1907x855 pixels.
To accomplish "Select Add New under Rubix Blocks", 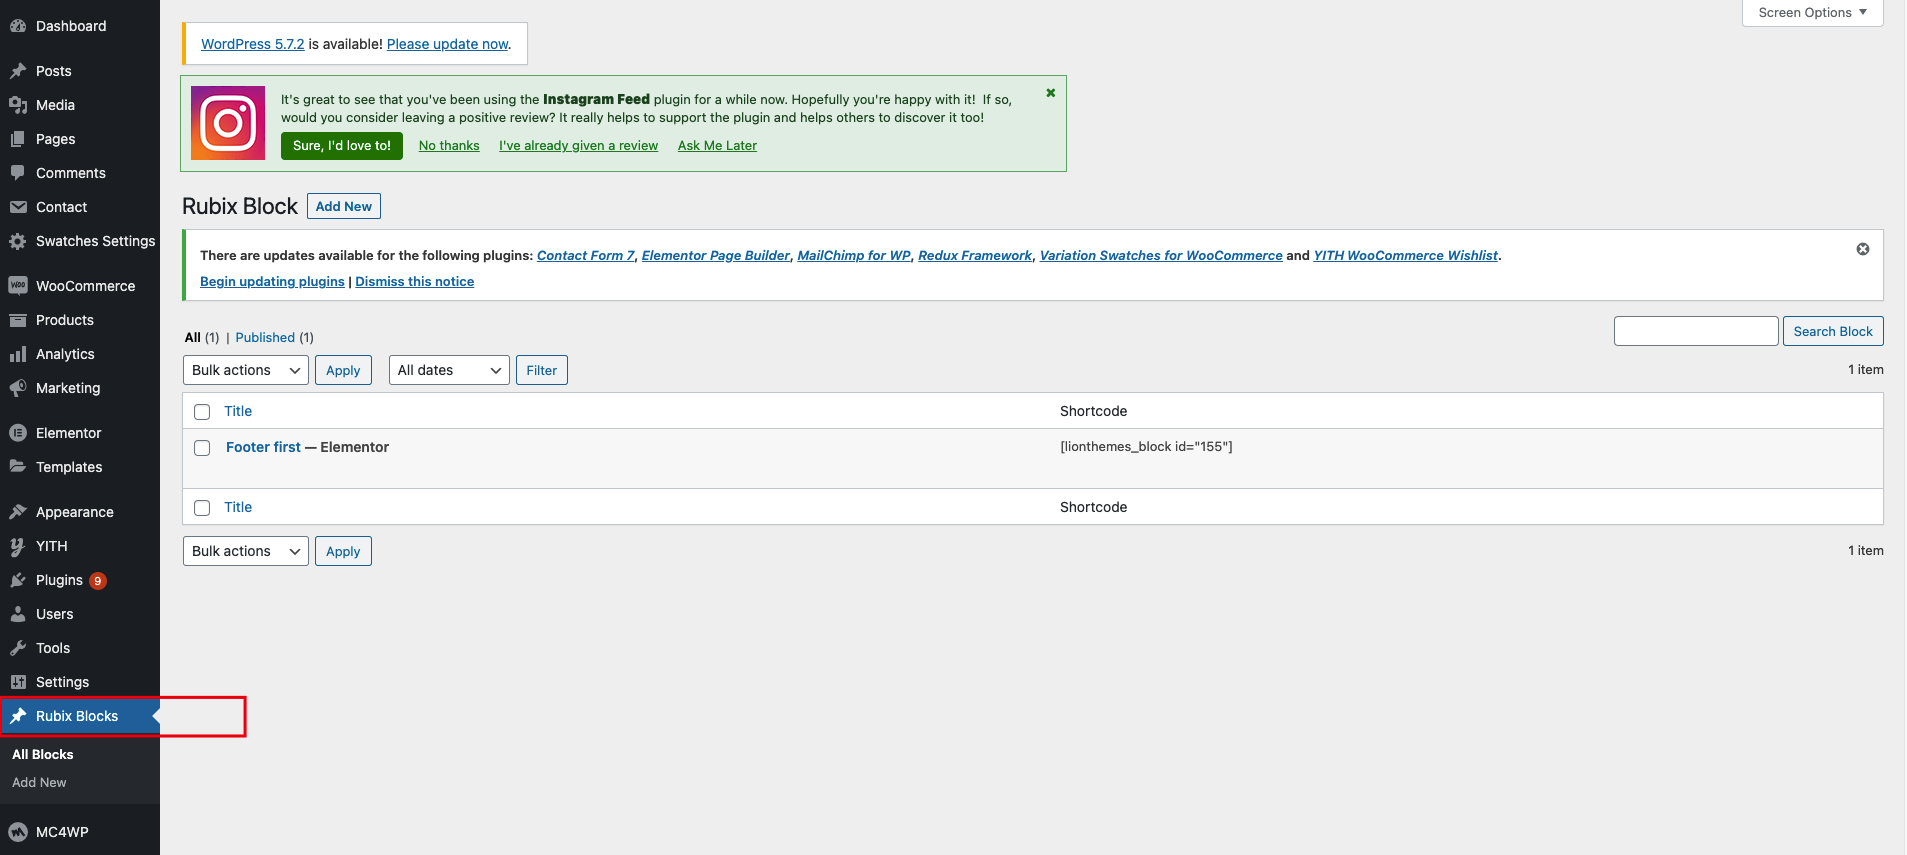I will [x=39, y=783].
